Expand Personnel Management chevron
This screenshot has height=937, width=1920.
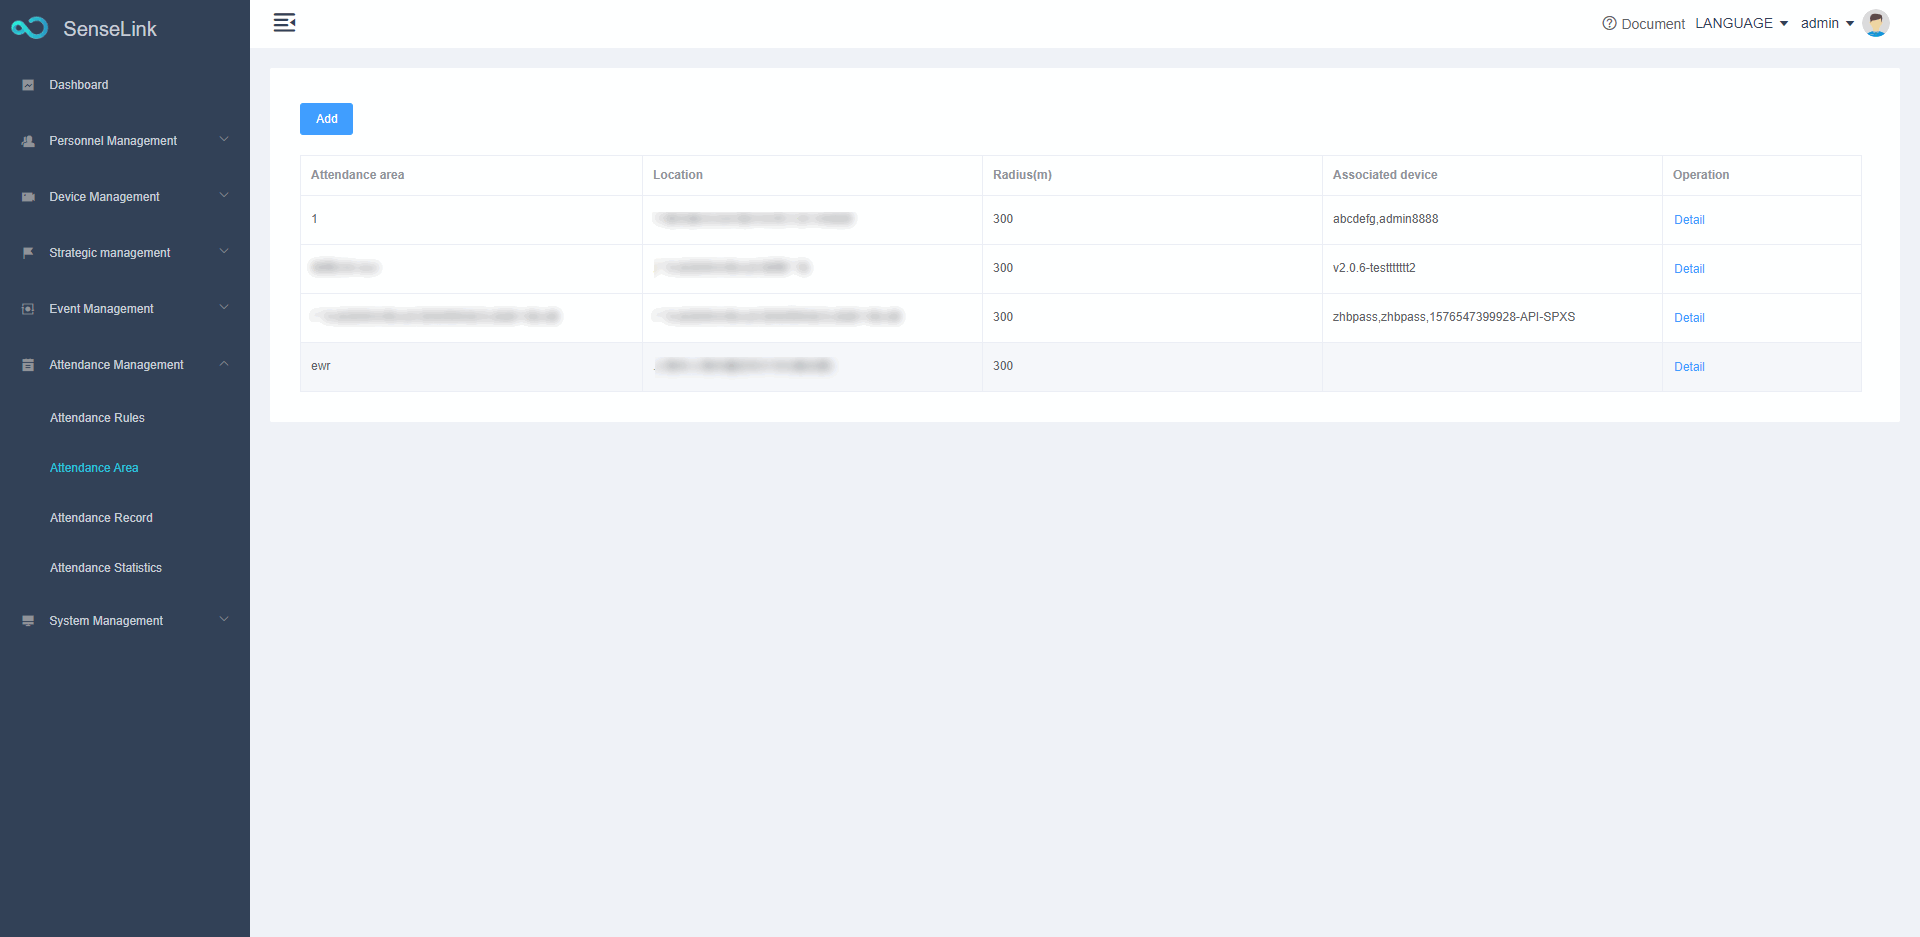224,140
